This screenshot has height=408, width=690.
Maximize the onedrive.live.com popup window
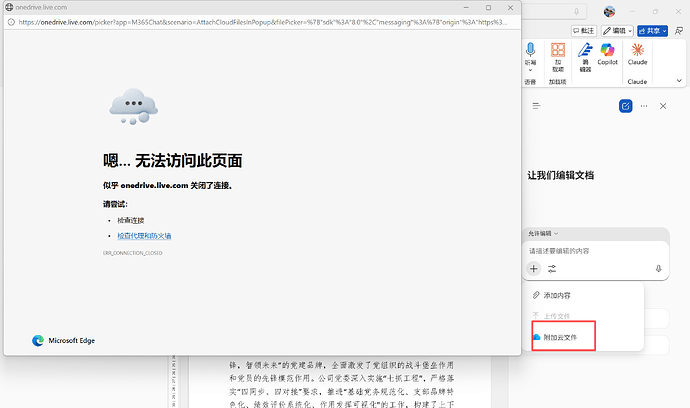click(x=488, y=7)
